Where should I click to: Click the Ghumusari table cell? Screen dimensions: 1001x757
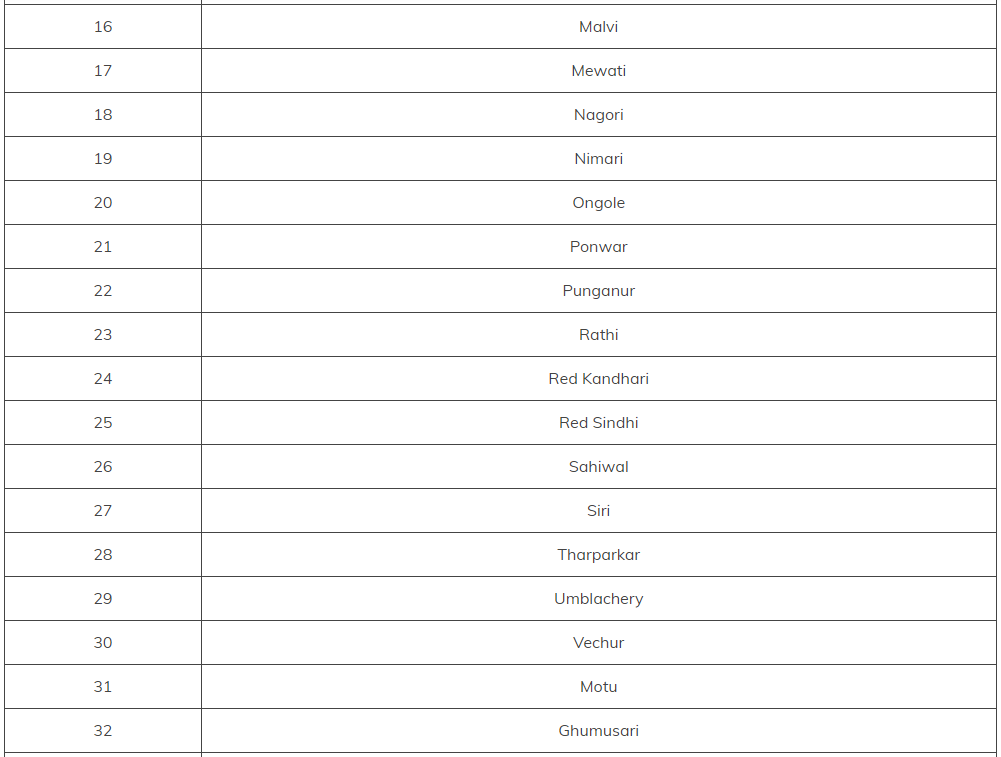pos(598,731)
